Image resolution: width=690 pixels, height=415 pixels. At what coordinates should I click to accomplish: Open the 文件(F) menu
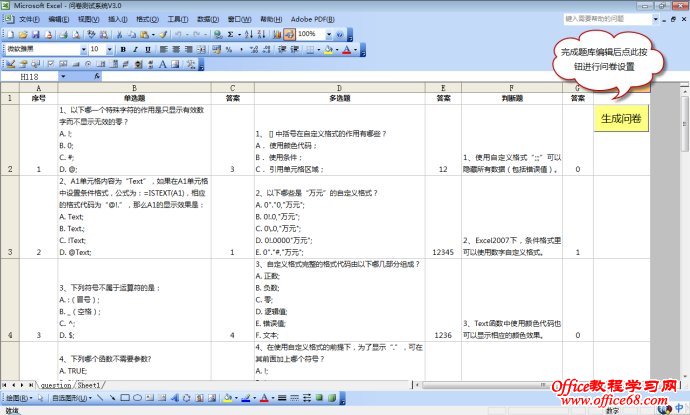[29, 19]
